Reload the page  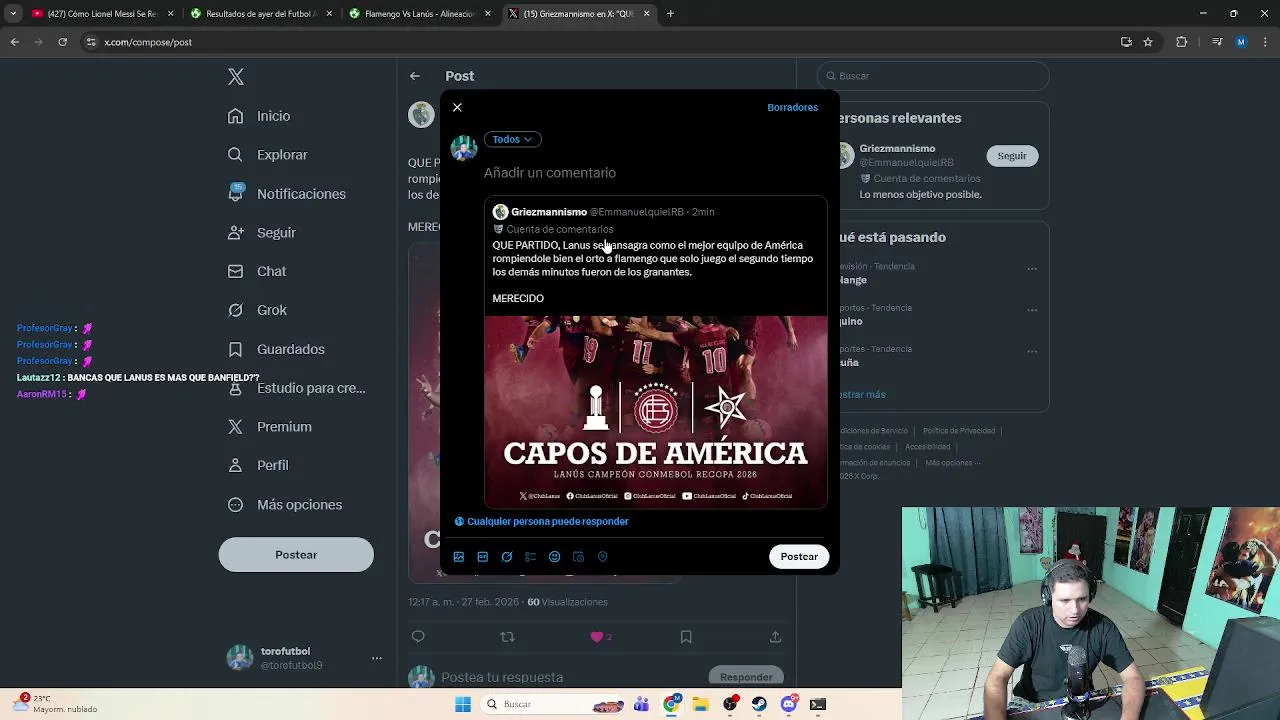coord(62,42)
